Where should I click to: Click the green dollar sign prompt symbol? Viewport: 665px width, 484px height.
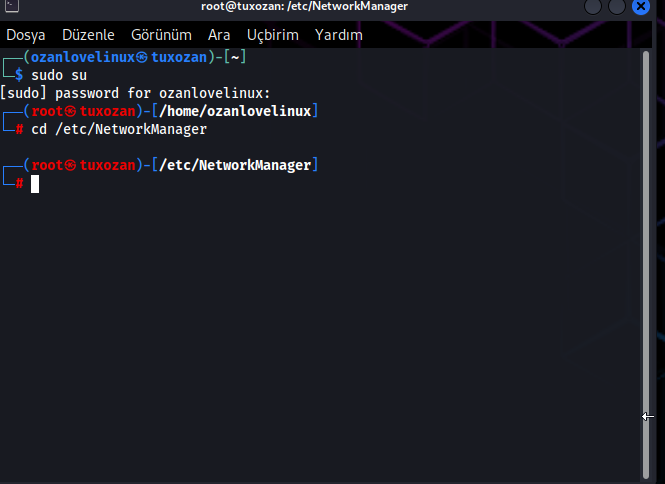point(18,75)
